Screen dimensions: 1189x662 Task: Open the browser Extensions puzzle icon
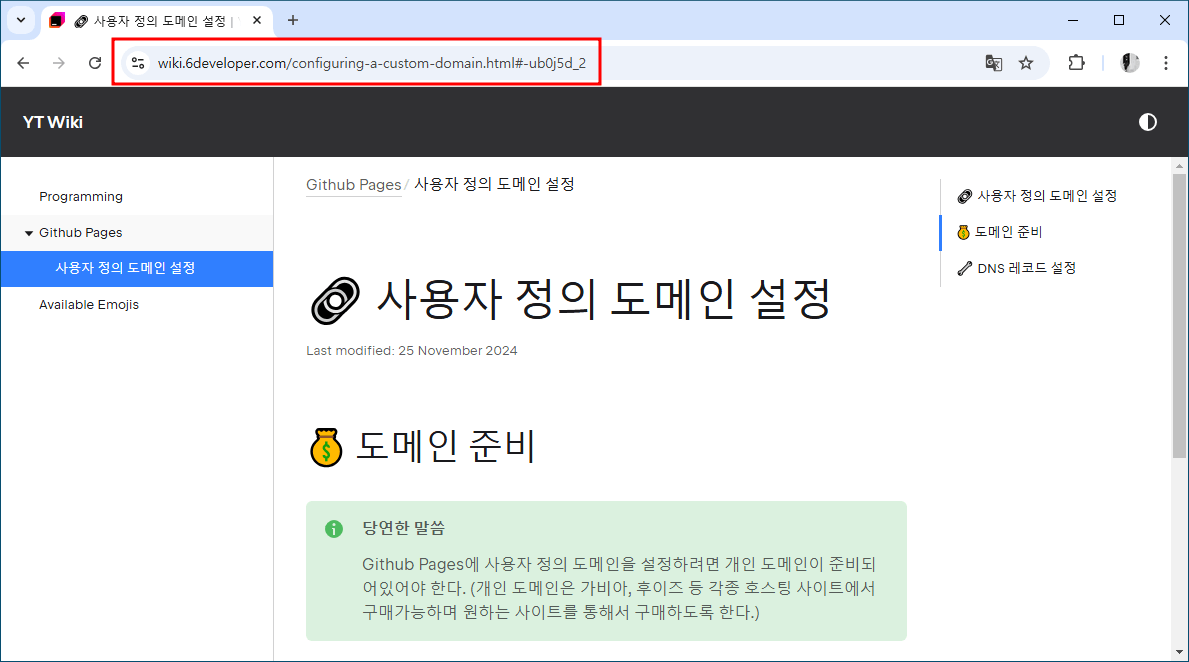pos(1076,63)
